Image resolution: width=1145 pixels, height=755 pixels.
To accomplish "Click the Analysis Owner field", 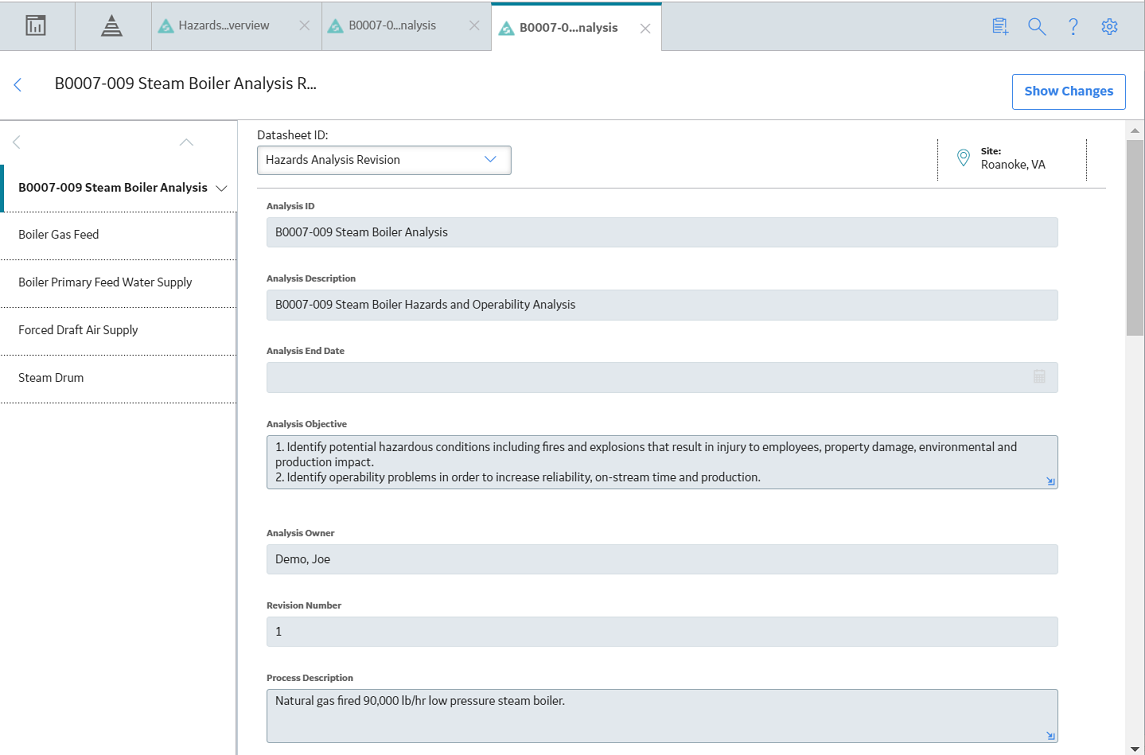I will click(x=662, y=559).
